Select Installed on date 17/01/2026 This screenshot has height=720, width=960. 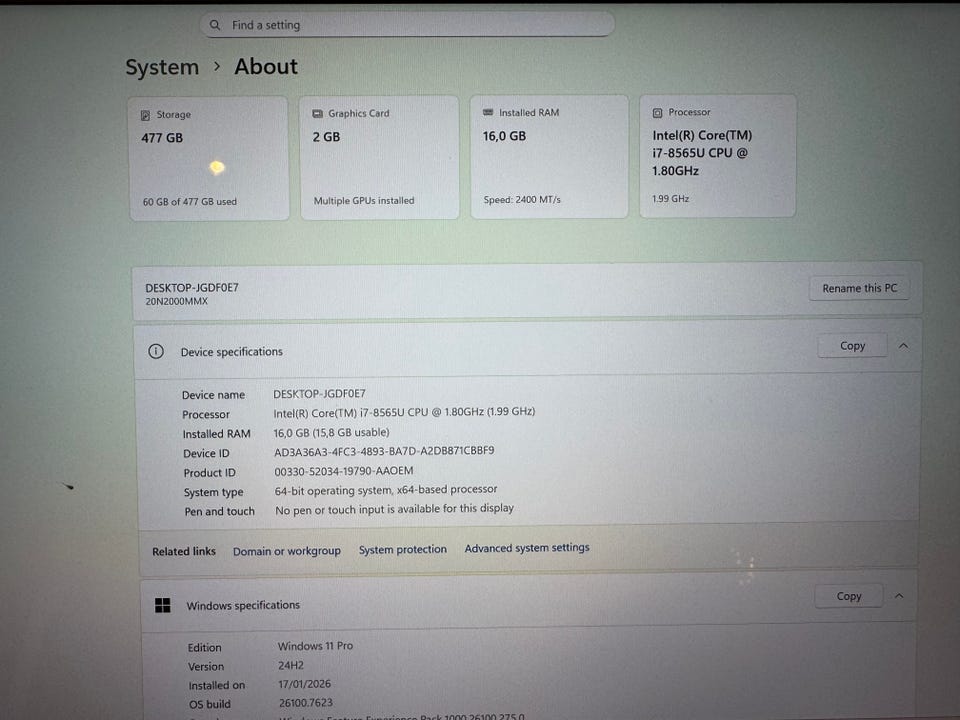(304, 684)
